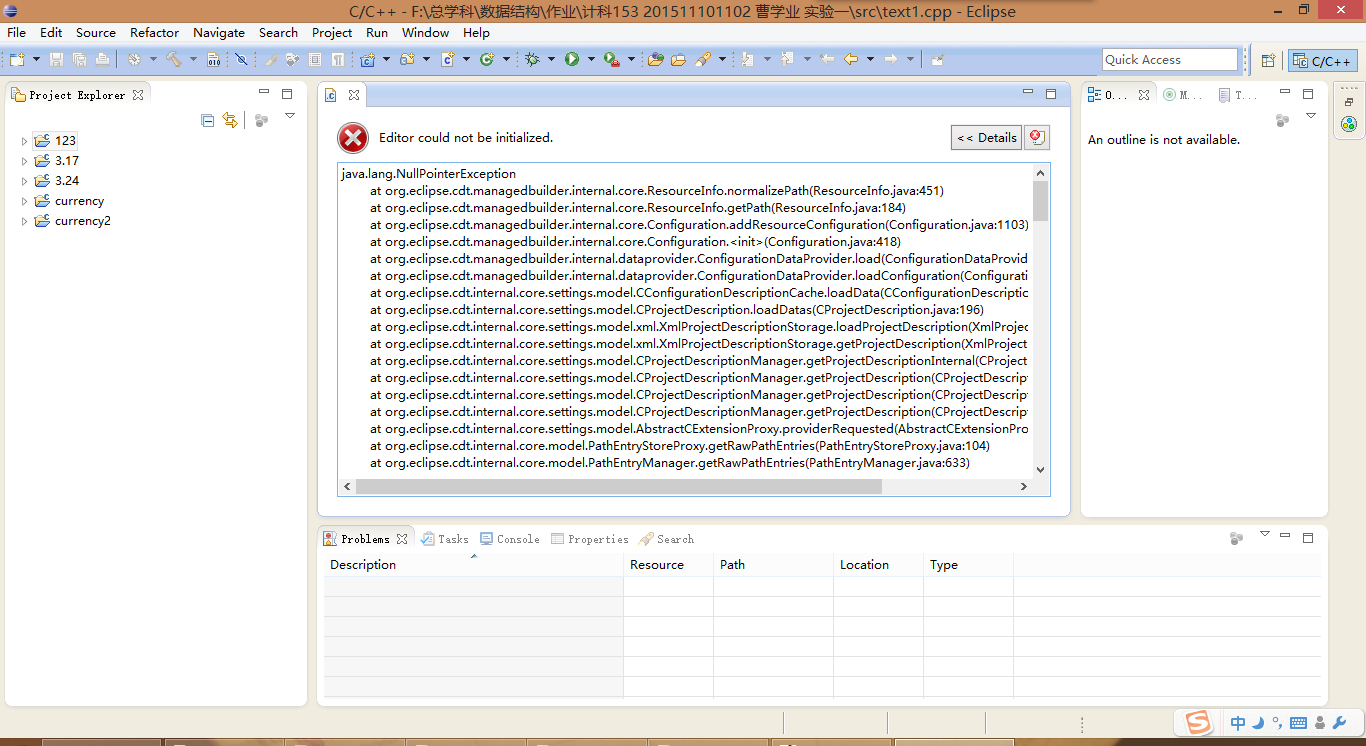
Task: Click the Skip All Breakpoints icon
Action: pos(241,60)
